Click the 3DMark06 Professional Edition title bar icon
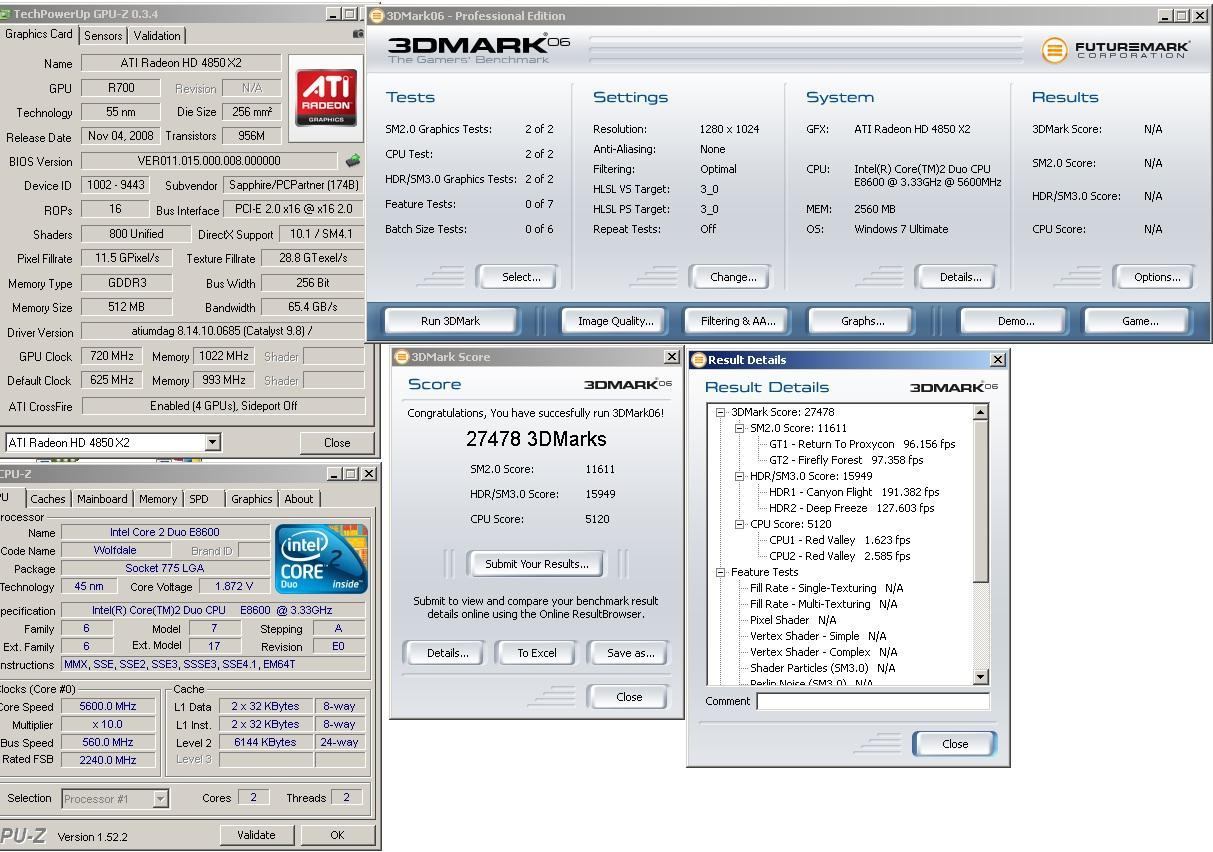1213x852 pixels. (x=377, y=16)
